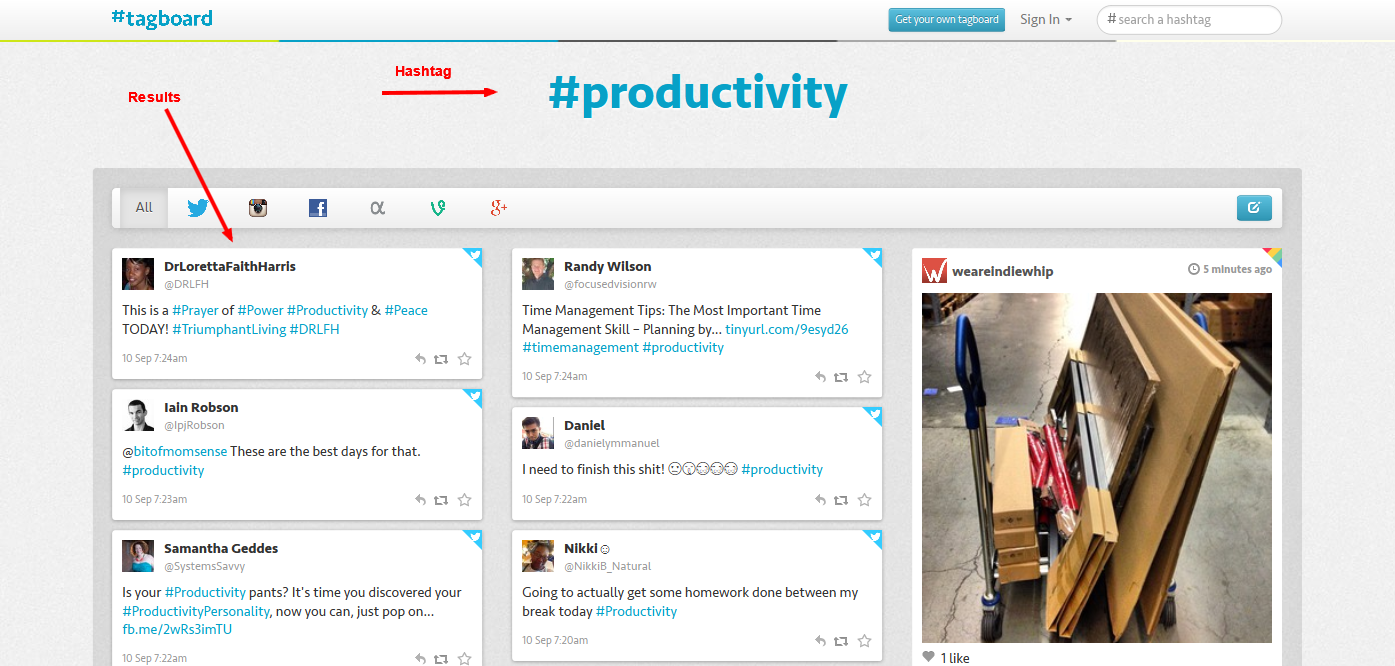
Task: Filter results by Instagram icon
Action: (258, 208)
